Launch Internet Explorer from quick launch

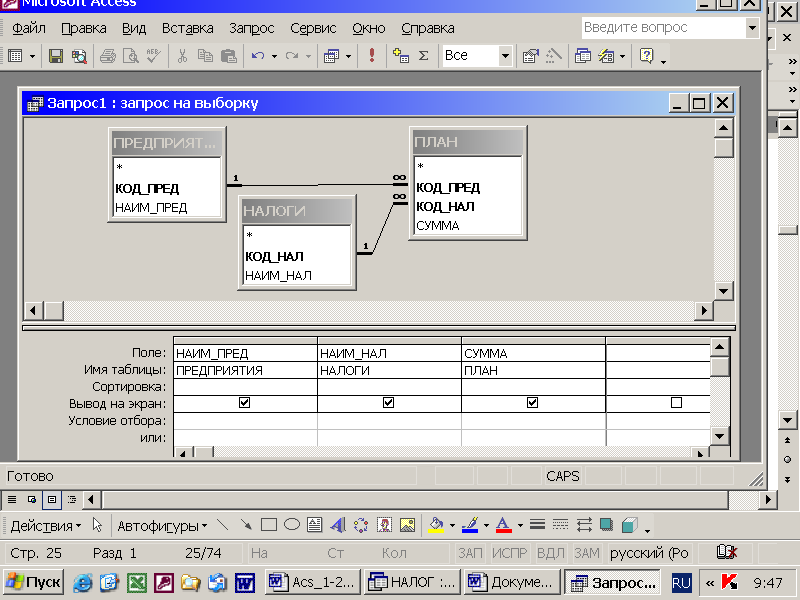point(83,582)
